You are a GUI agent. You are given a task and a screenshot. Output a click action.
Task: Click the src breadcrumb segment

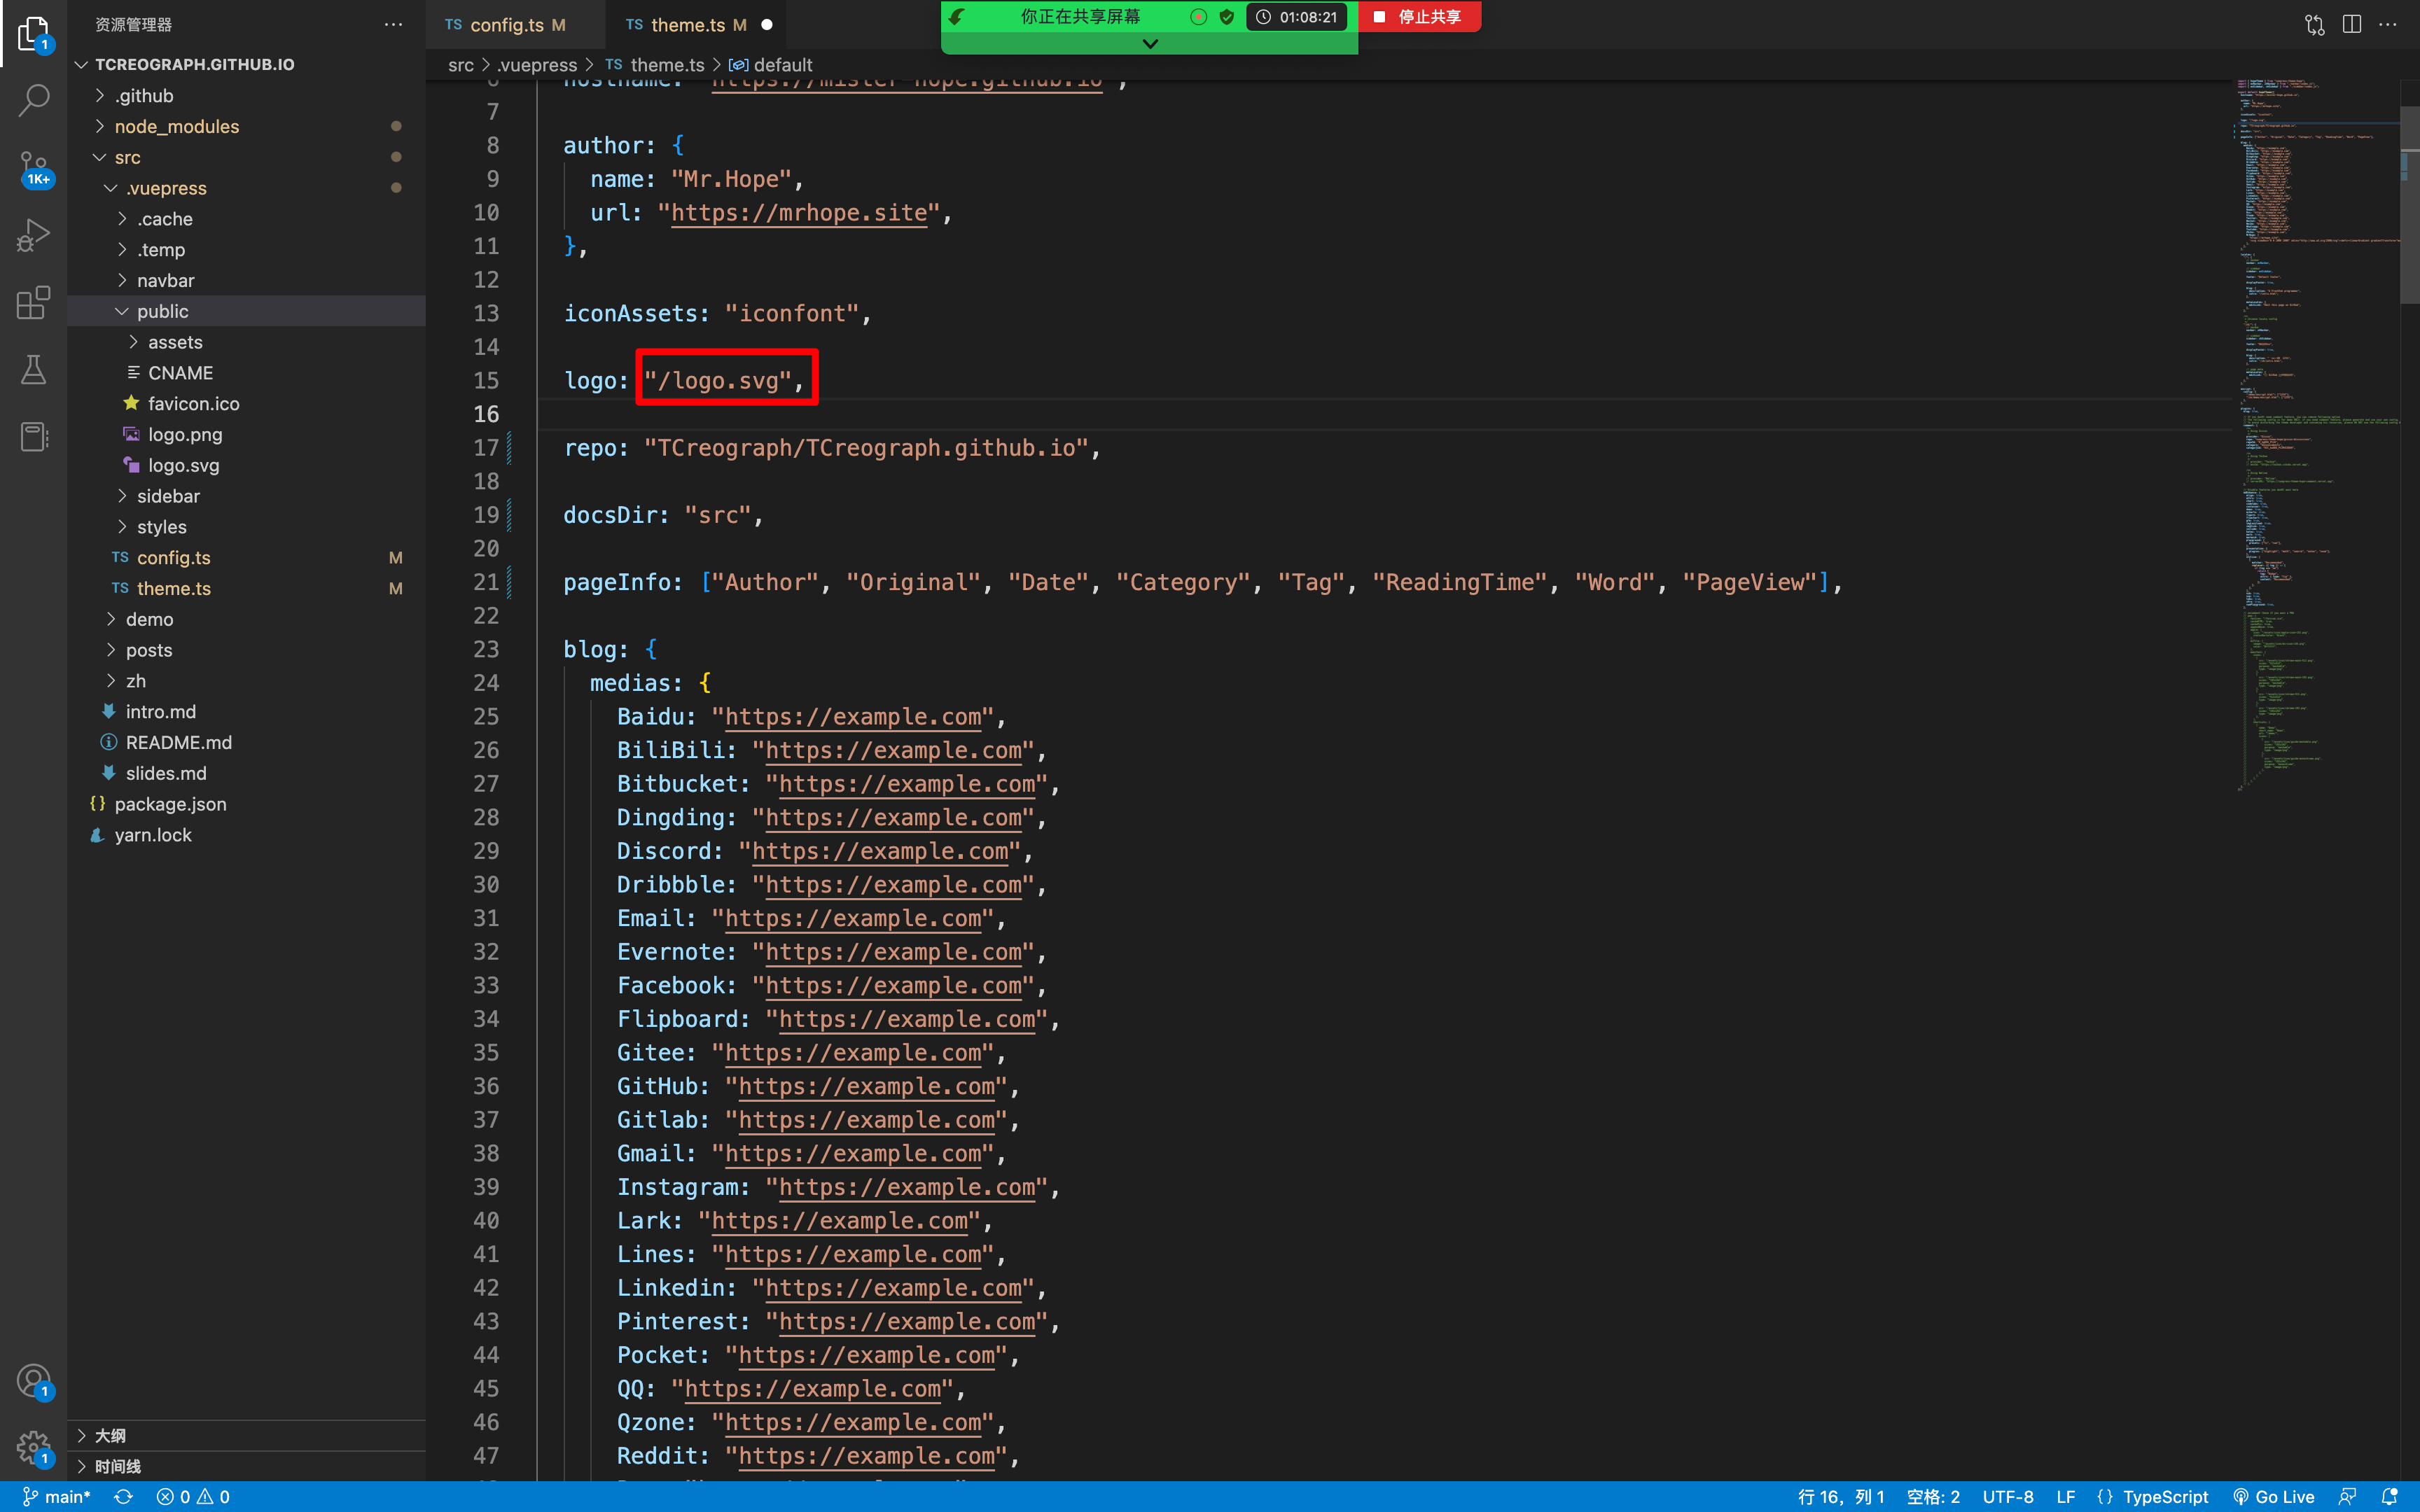tap(461, 65)
